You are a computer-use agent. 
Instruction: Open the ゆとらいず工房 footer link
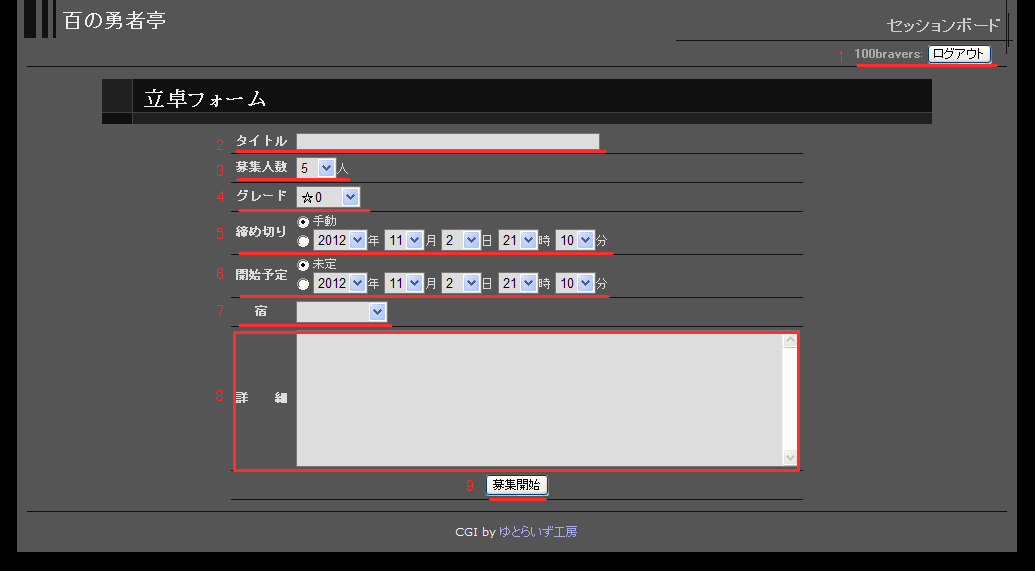[x=537, y=532]
